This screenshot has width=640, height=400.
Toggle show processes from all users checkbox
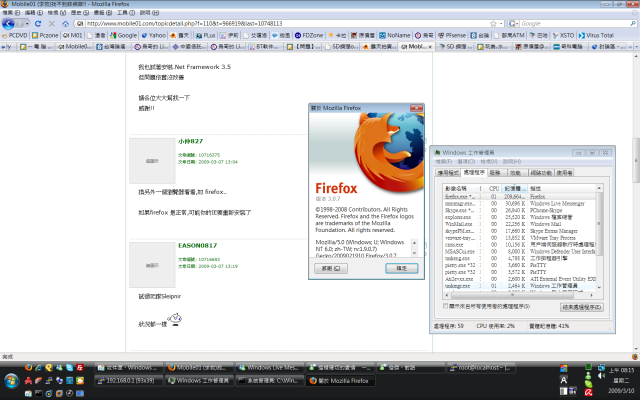(x=446, y=306)
